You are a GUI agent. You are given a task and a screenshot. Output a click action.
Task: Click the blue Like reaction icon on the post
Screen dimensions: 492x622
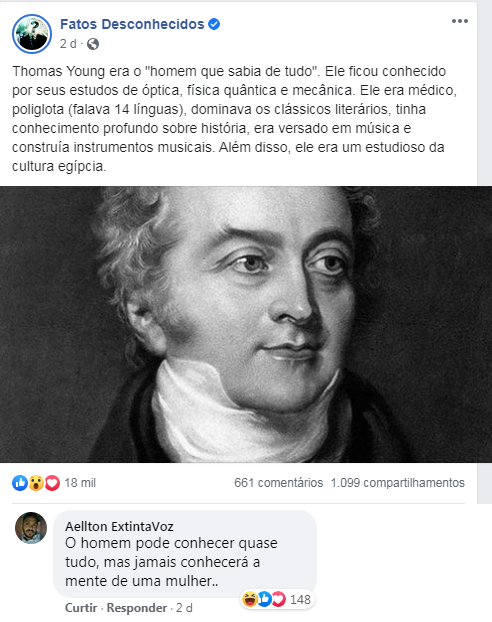(x=20, y=483)
